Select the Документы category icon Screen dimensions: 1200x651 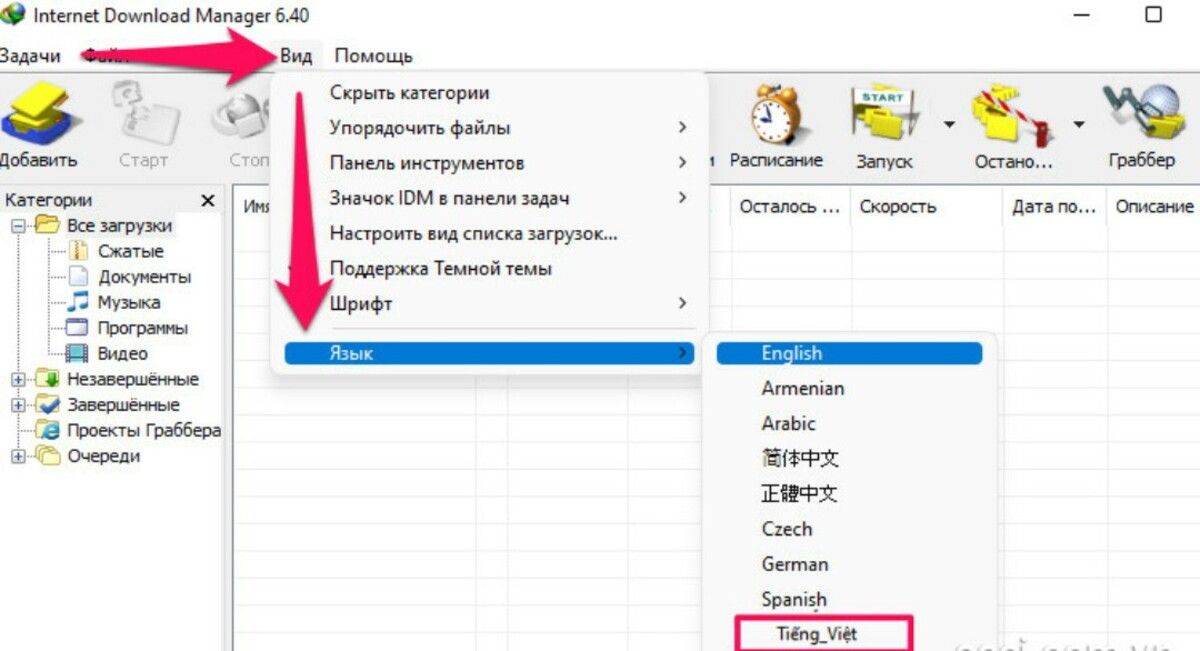click(x=79, y=277)
